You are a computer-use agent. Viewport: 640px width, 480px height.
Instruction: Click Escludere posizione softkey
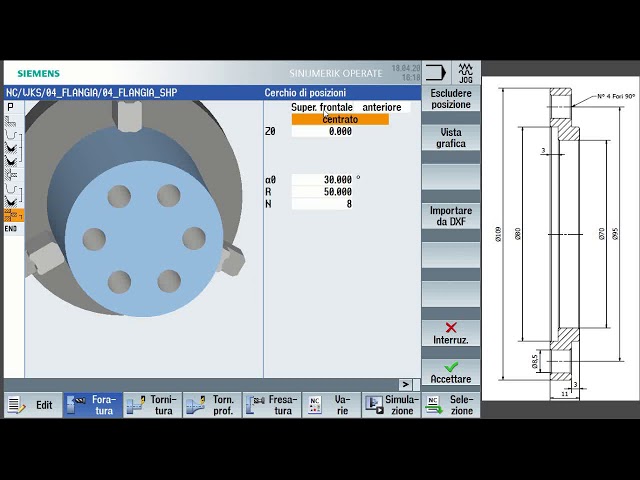pyautogui.click(x=451, y=99)
